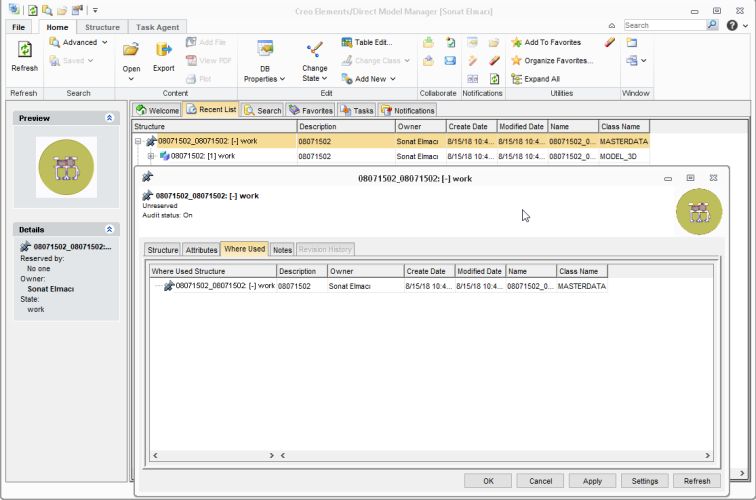This screenshot has width=756, height=500.
Task: Expand the 08071502: [1] work model row
Action: [x=150, y=156]
